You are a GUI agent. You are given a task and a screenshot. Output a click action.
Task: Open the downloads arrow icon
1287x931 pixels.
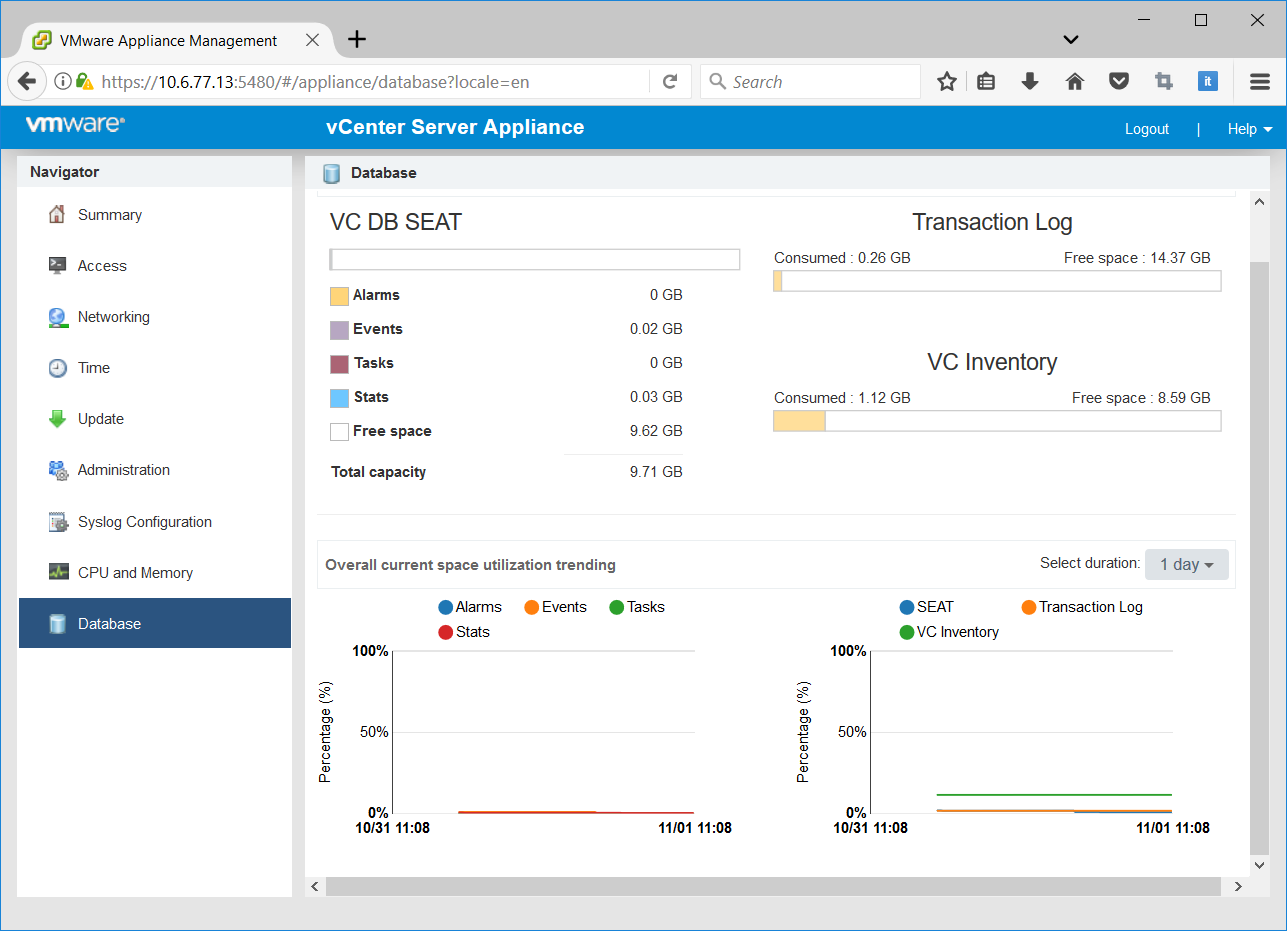[1030, 82]
